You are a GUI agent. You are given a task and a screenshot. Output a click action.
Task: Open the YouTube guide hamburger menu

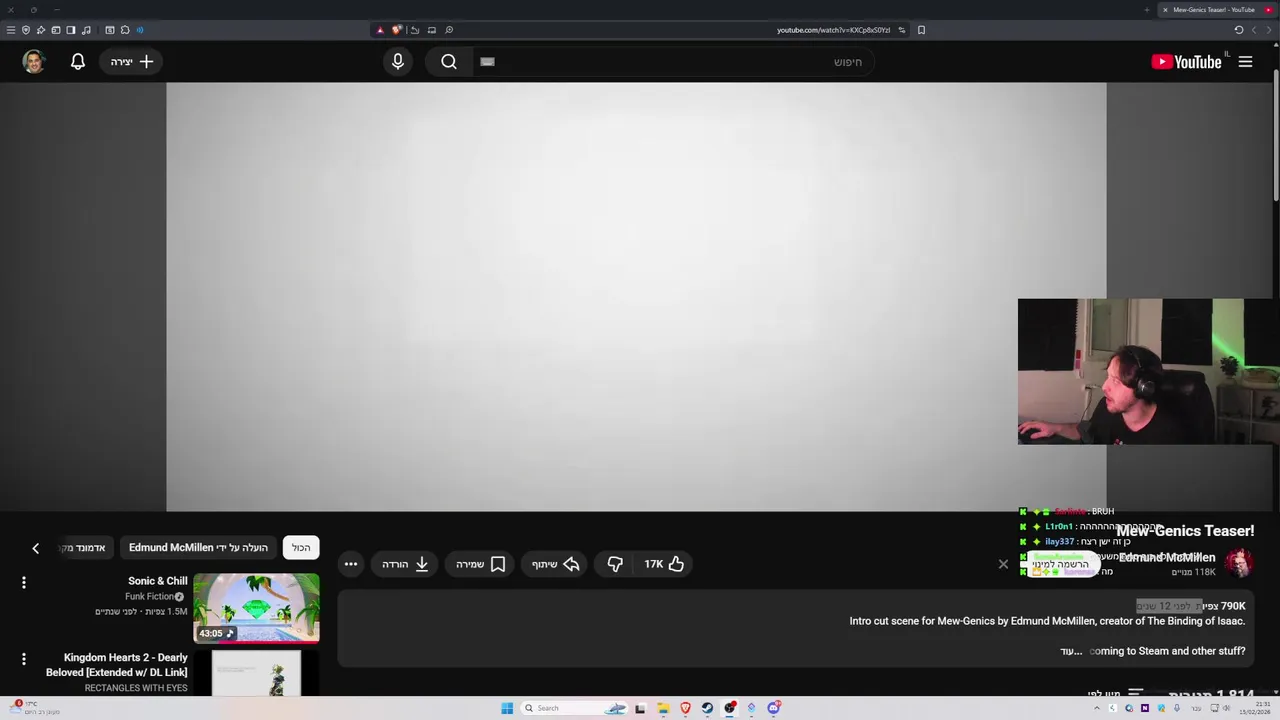click(1245, 62)
